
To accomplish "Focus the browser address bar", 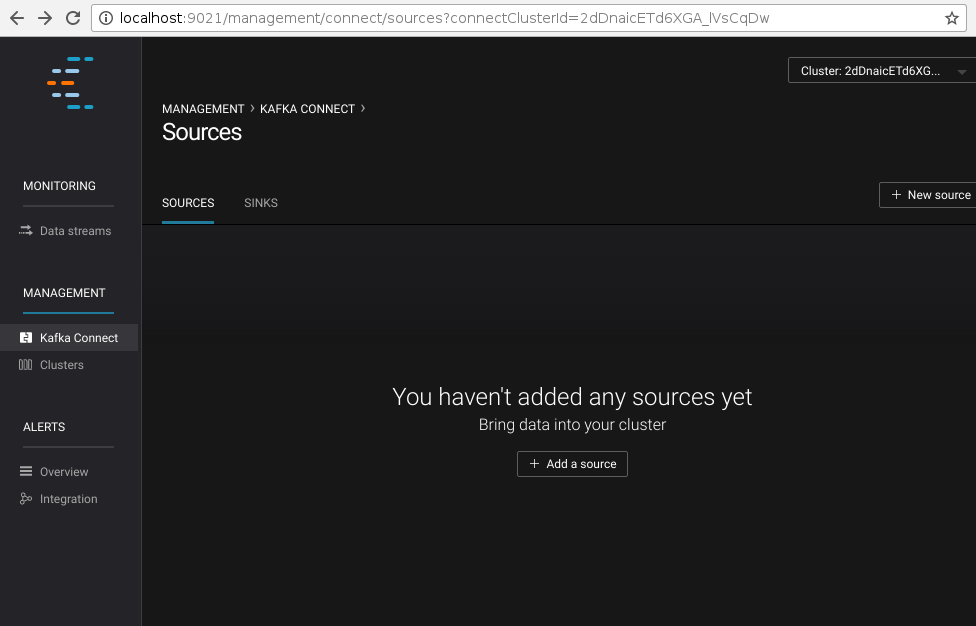I will 500,18.
